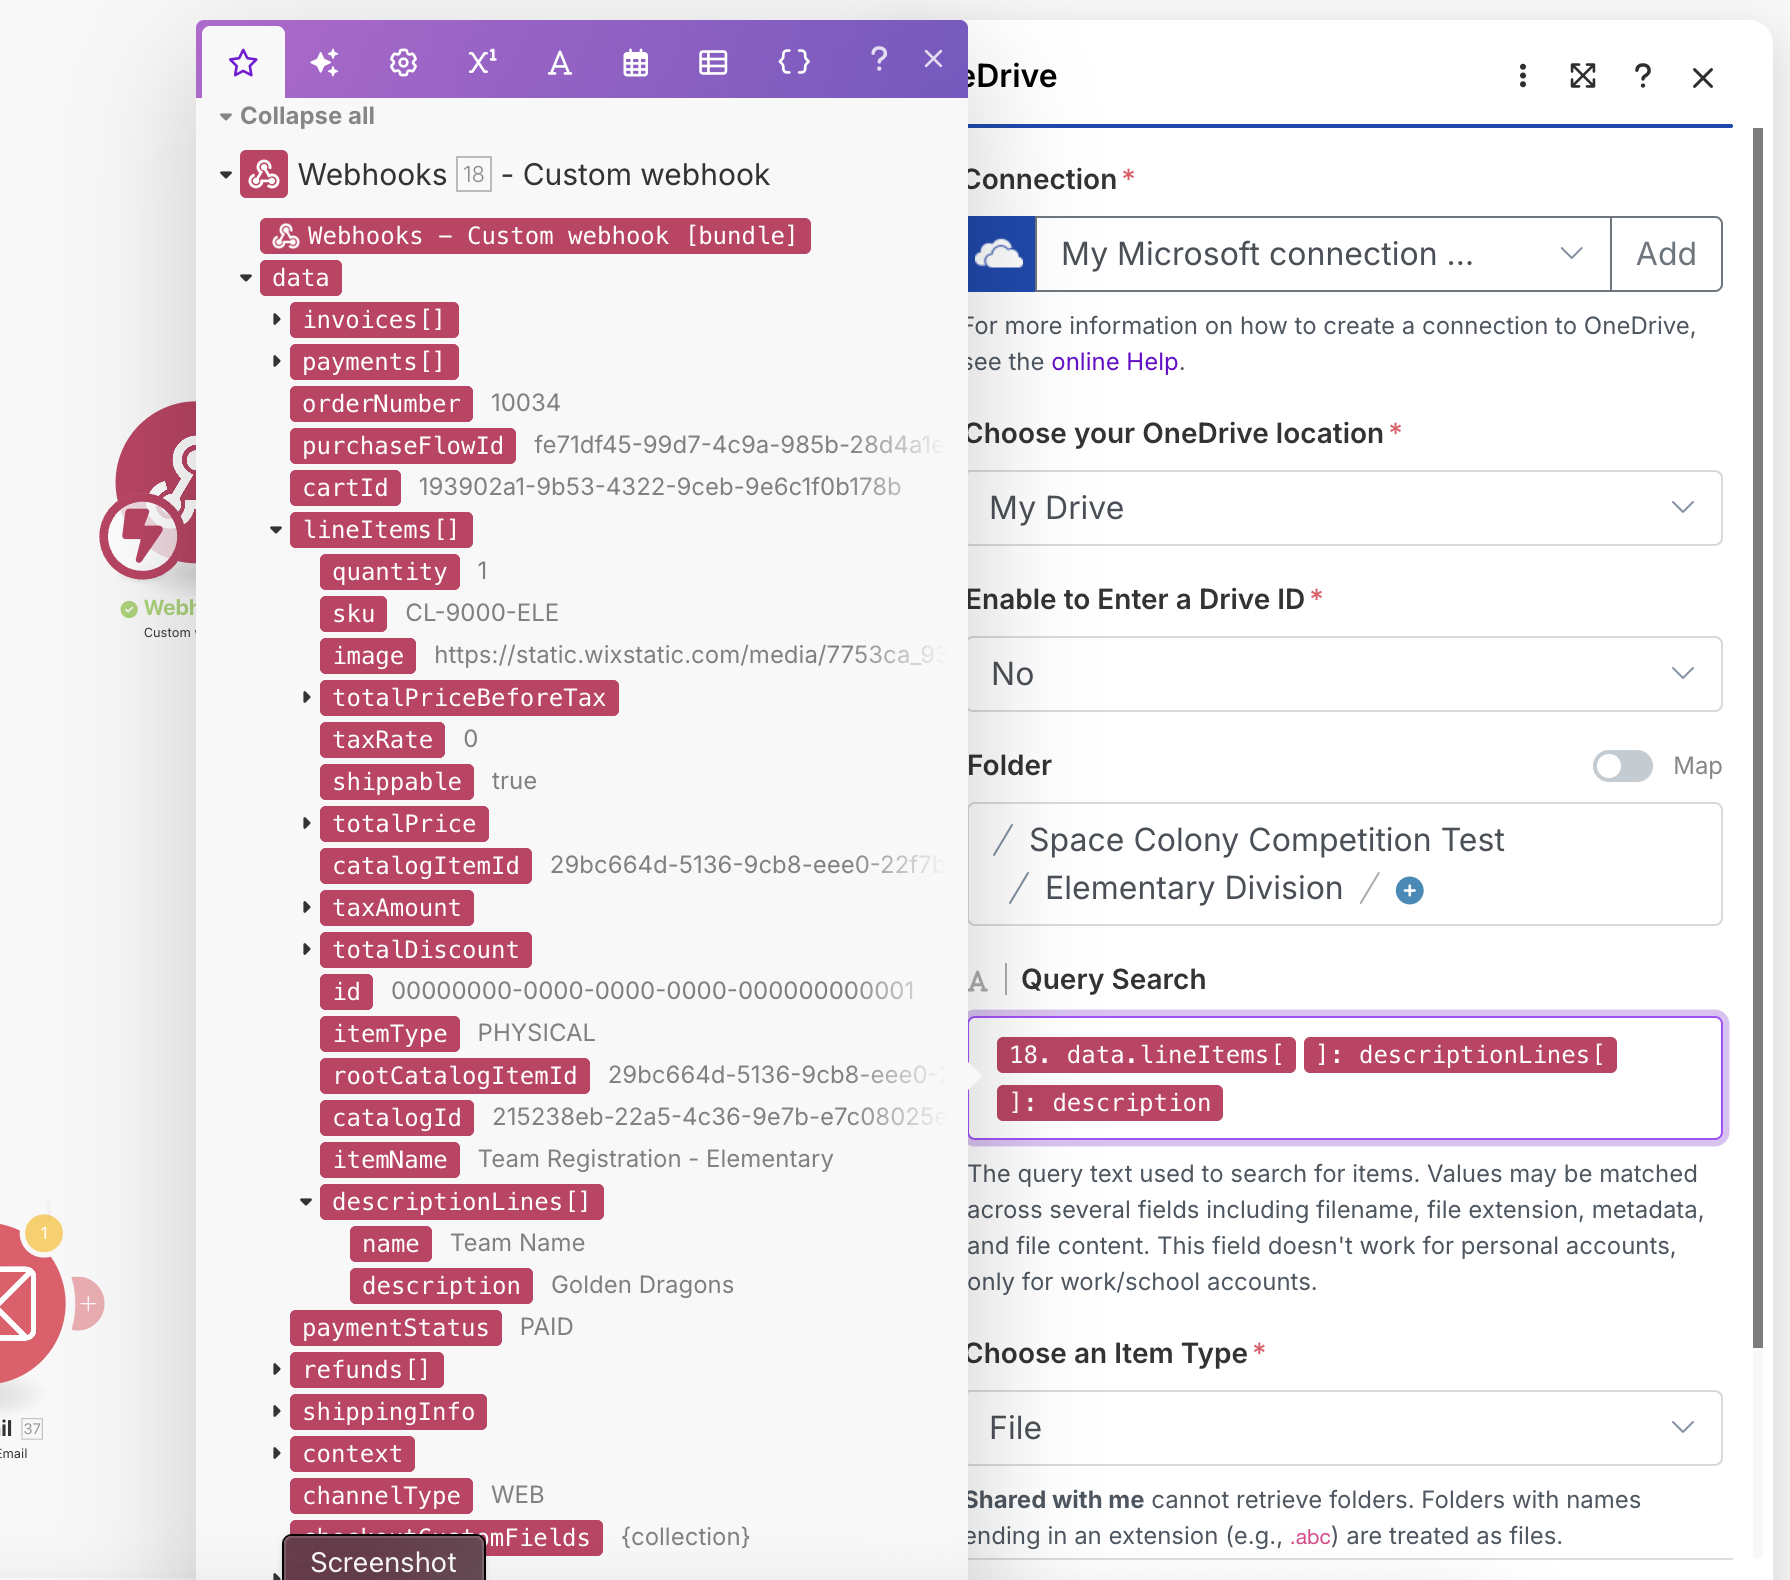The height and width of the screenshot is (1580, 1790).
Task: Expand the refunds[] array
Action: point(277,1370)
